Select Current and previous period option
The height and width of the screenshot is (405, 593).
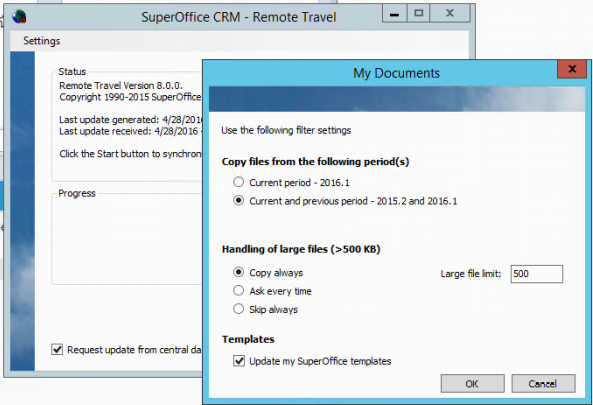(238, 200)
